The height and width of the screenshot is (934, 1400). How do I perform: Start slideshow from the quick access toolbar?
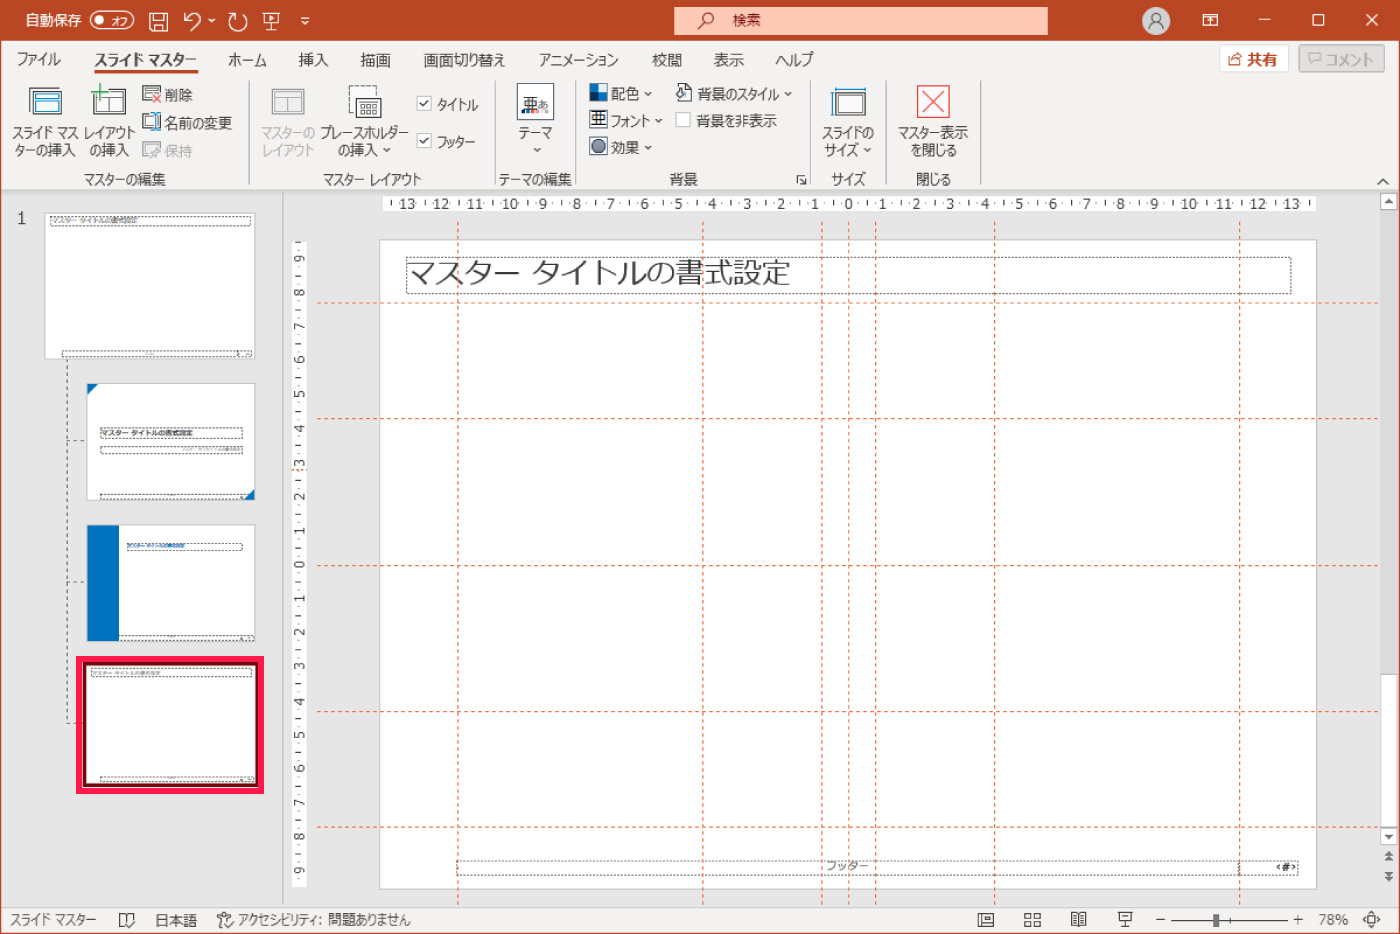[271, 20]
